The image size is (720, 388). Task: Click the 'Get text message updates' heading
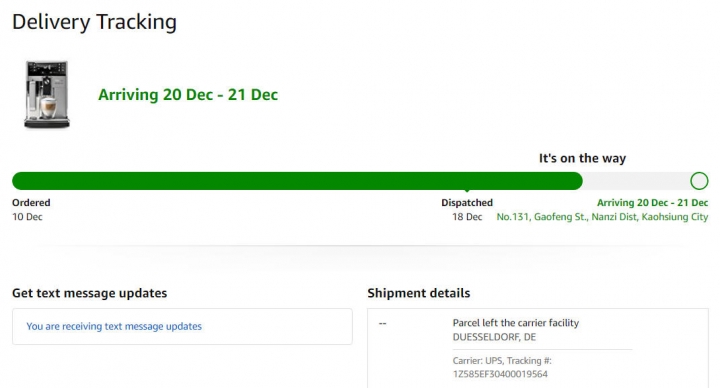point(90,293)
